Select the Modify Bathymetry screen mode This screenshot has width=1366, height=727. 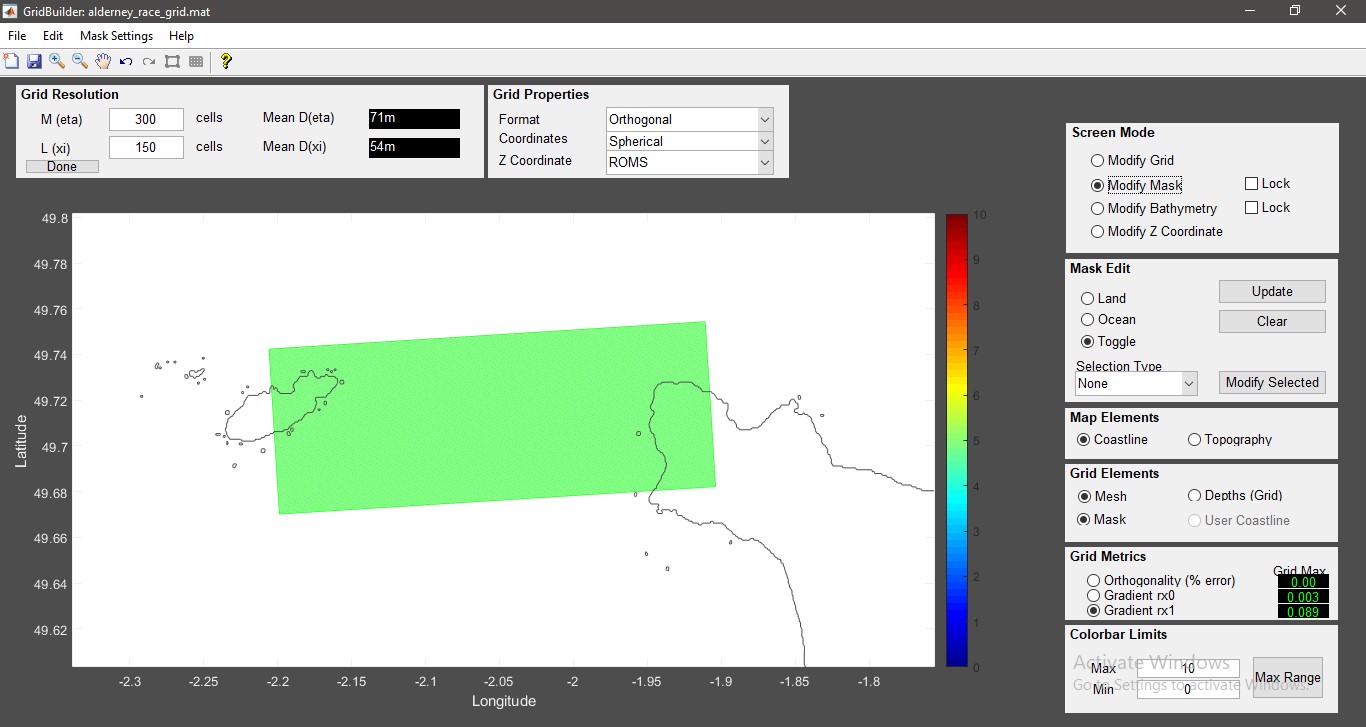click(x=1097, y=208)
